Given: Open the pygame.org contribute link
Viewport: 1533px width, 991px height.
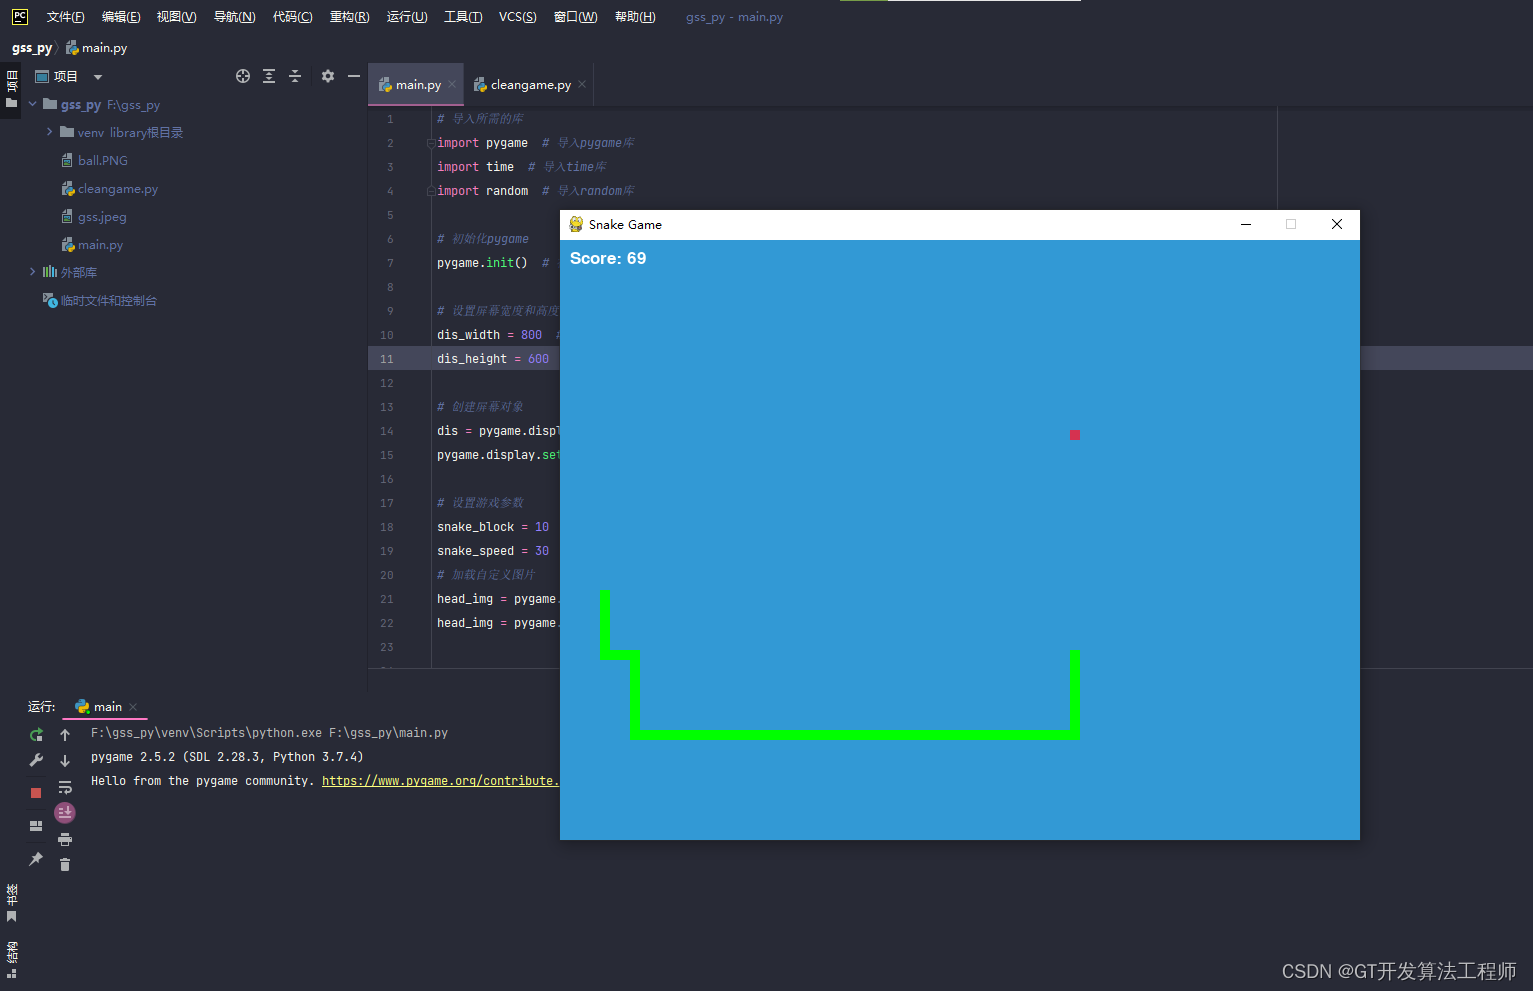Looking at the screenshot, I should click(440, 780).
